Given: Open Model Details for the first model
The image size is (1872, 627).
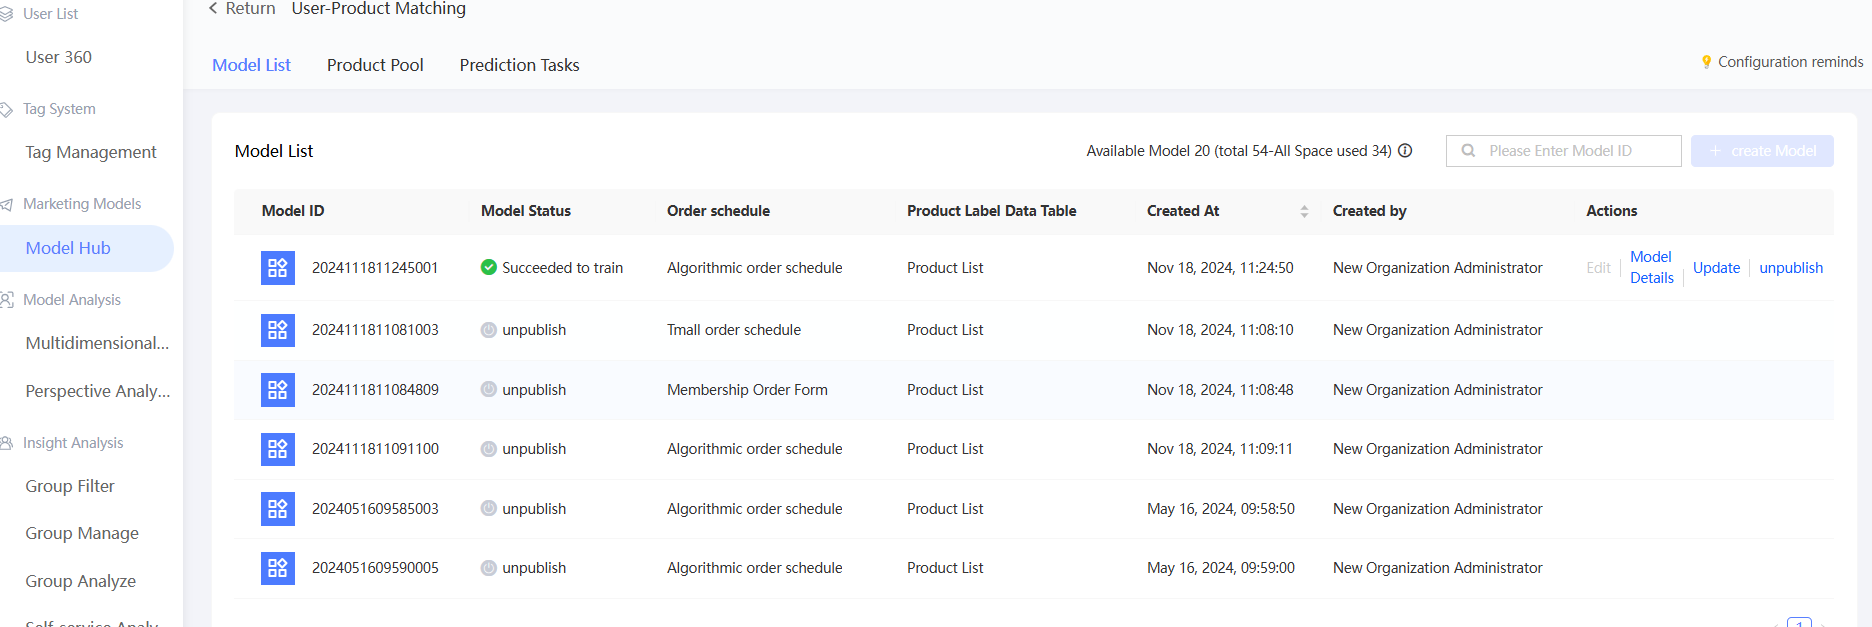Looking at the screenshot, I should point(1652,268).
